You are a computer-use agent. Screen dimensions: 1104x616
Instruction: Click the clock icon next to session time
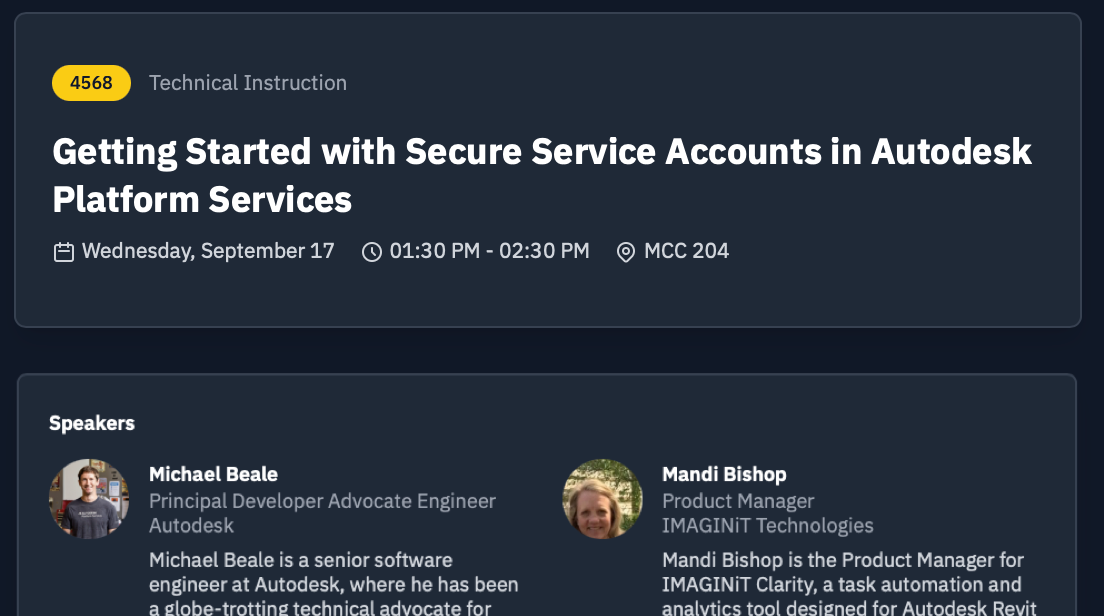(x=372, y=252)
